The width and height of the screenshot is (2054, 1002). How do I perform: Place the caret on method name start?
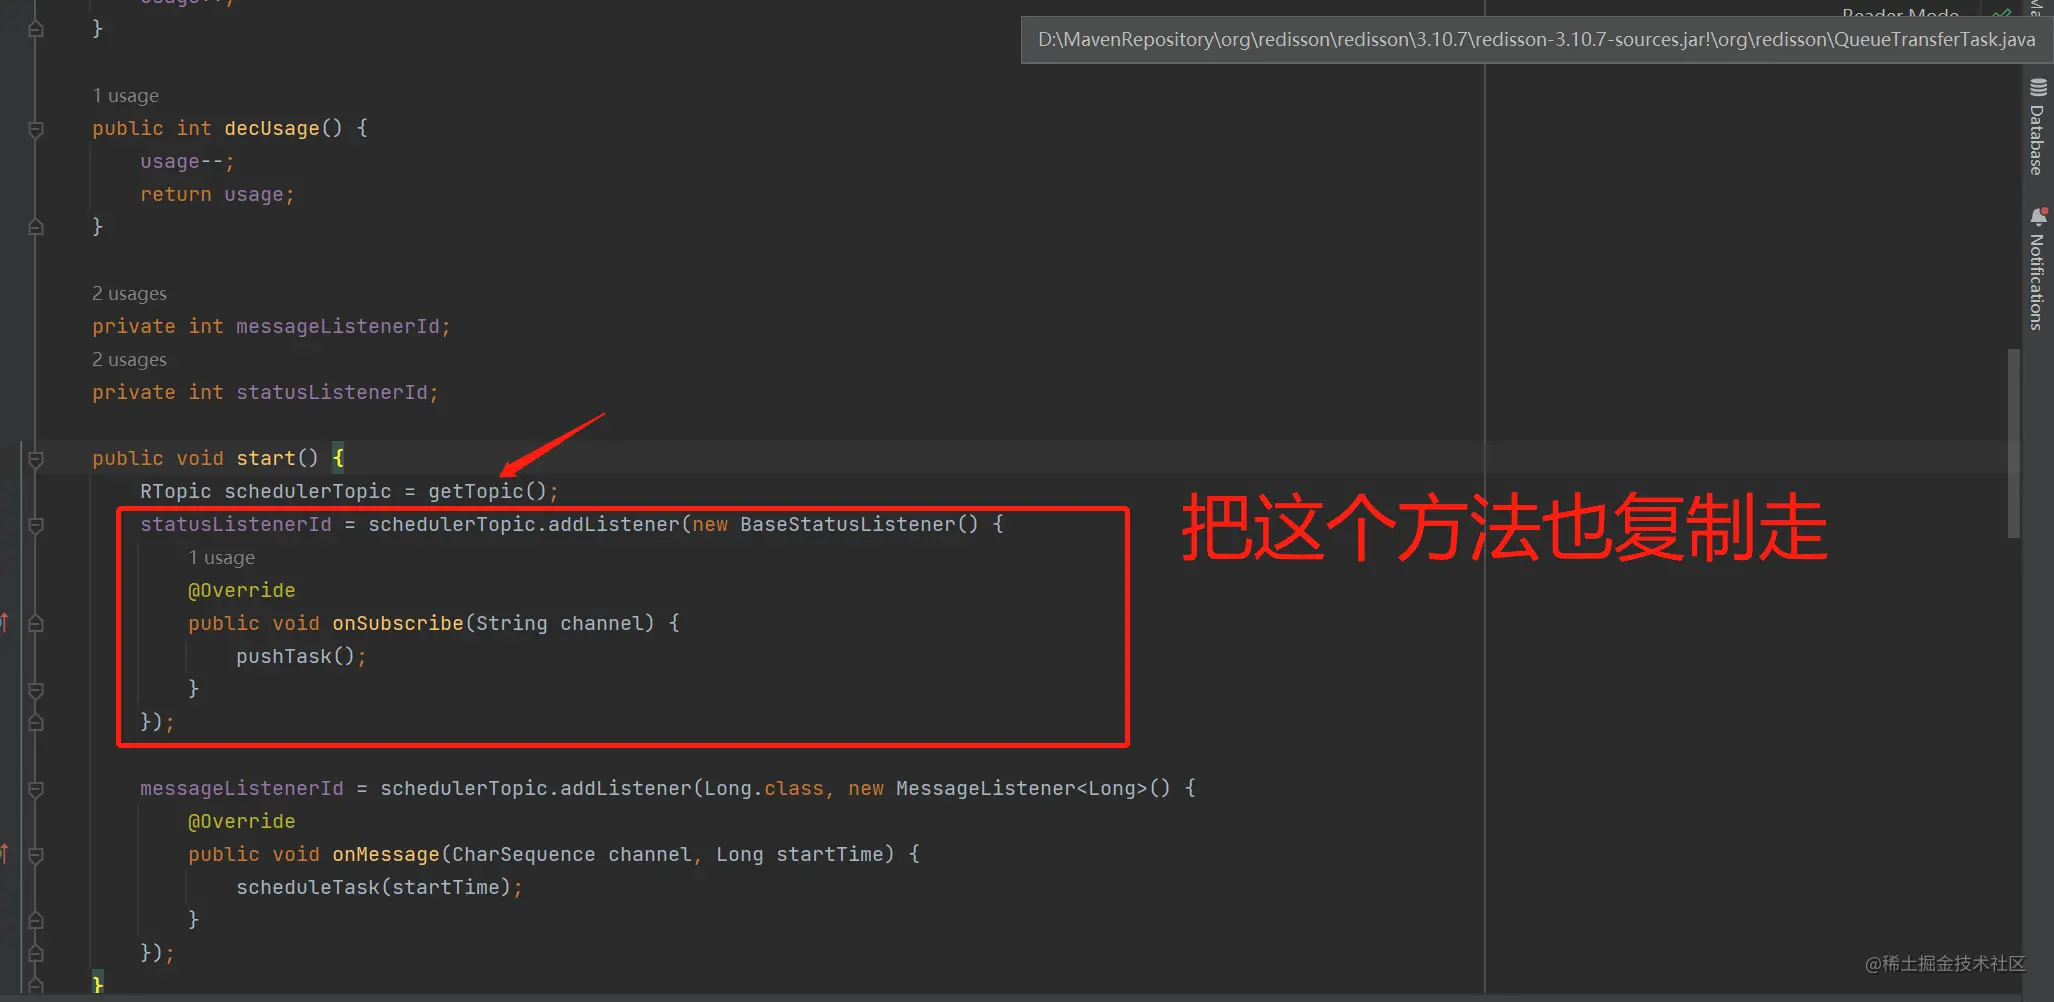(x=266, y=458)
